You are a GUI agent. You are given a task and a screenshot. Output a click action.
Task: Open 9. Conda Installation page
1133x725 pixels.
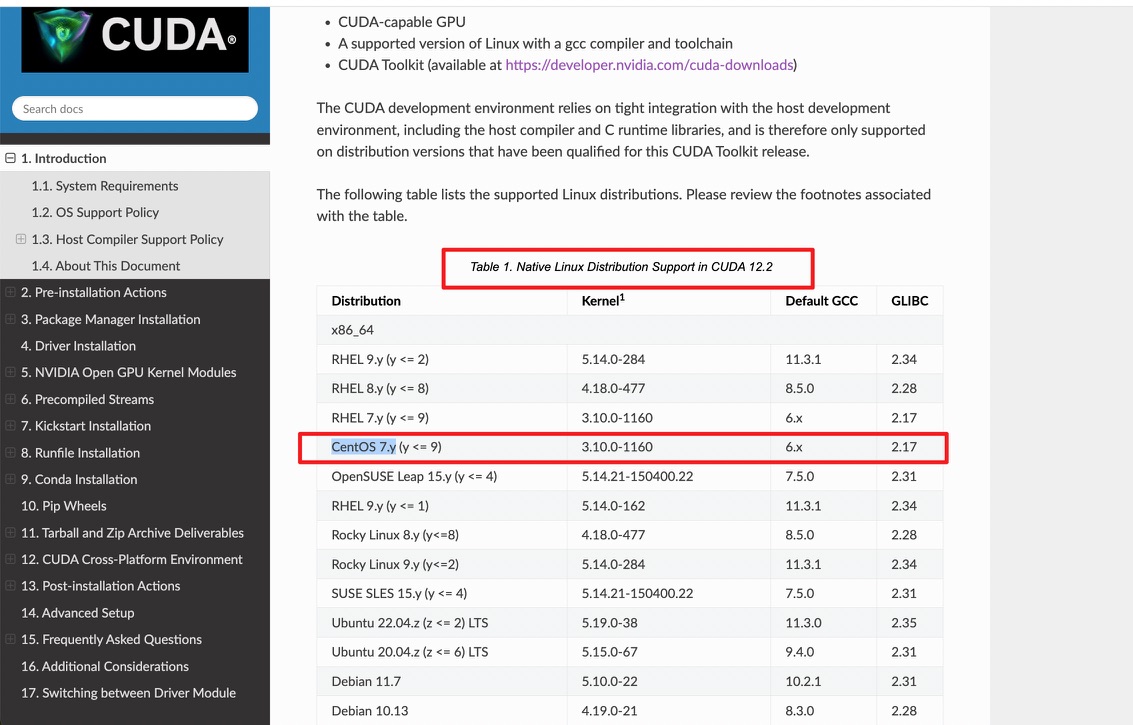tap(79, 479)
